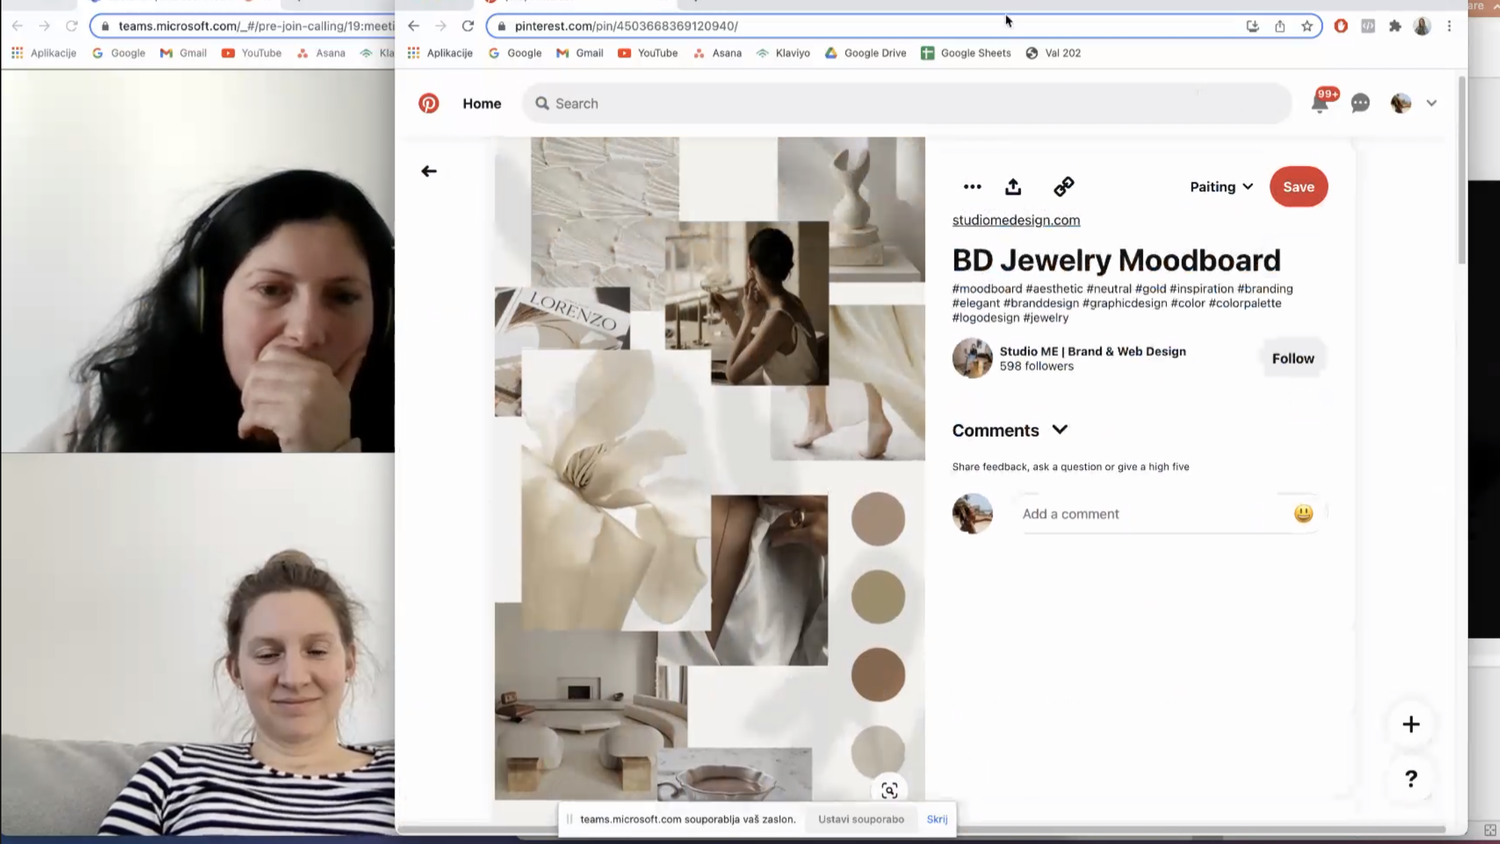Open the extensions puzzle piece icon

coord(1395,26)
